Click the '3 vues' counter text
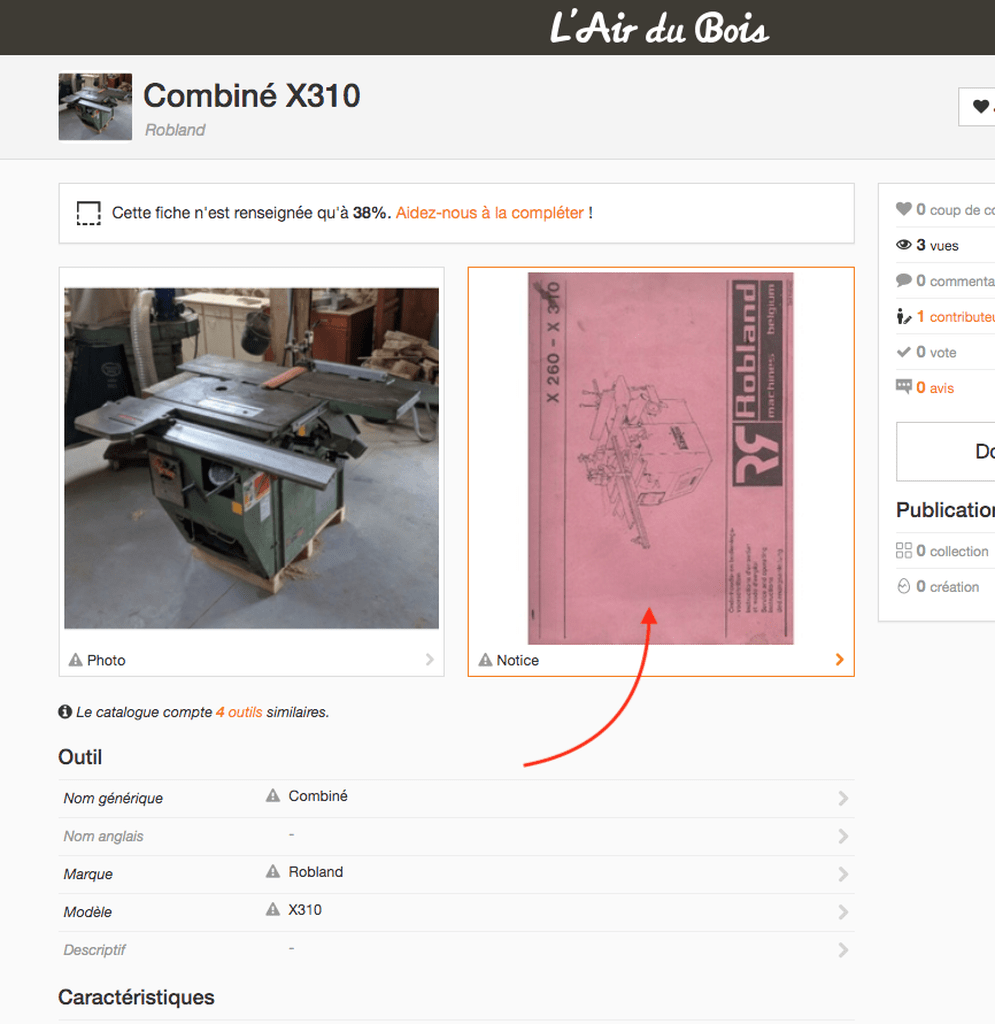This screenshot has height=1024, width=995. tap(938, 246)
